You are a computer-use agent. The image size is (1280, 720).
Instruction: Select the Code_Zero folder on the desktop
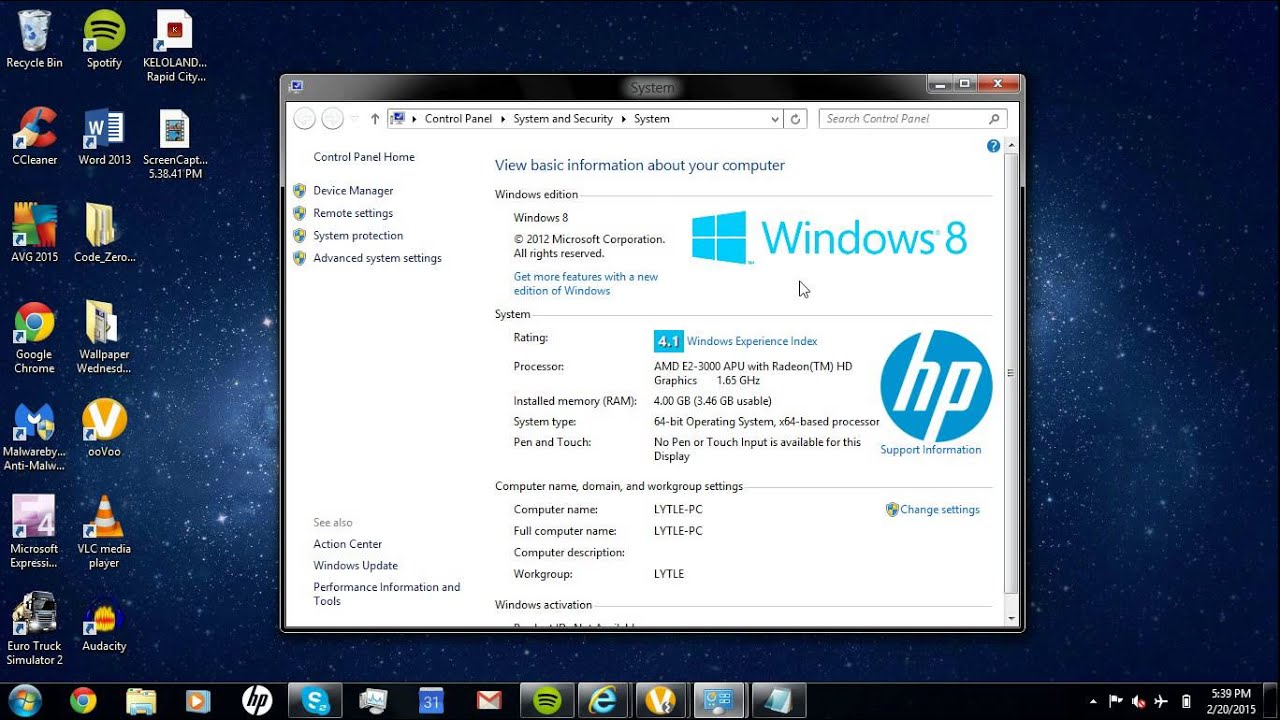pyautogui.click(x=104, y=233)
